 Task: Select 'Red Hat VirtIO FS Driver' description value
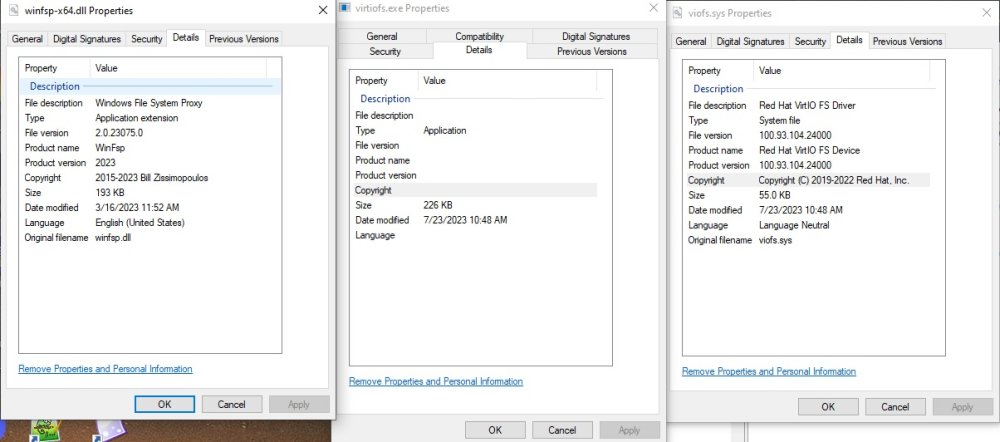(807, 105)
